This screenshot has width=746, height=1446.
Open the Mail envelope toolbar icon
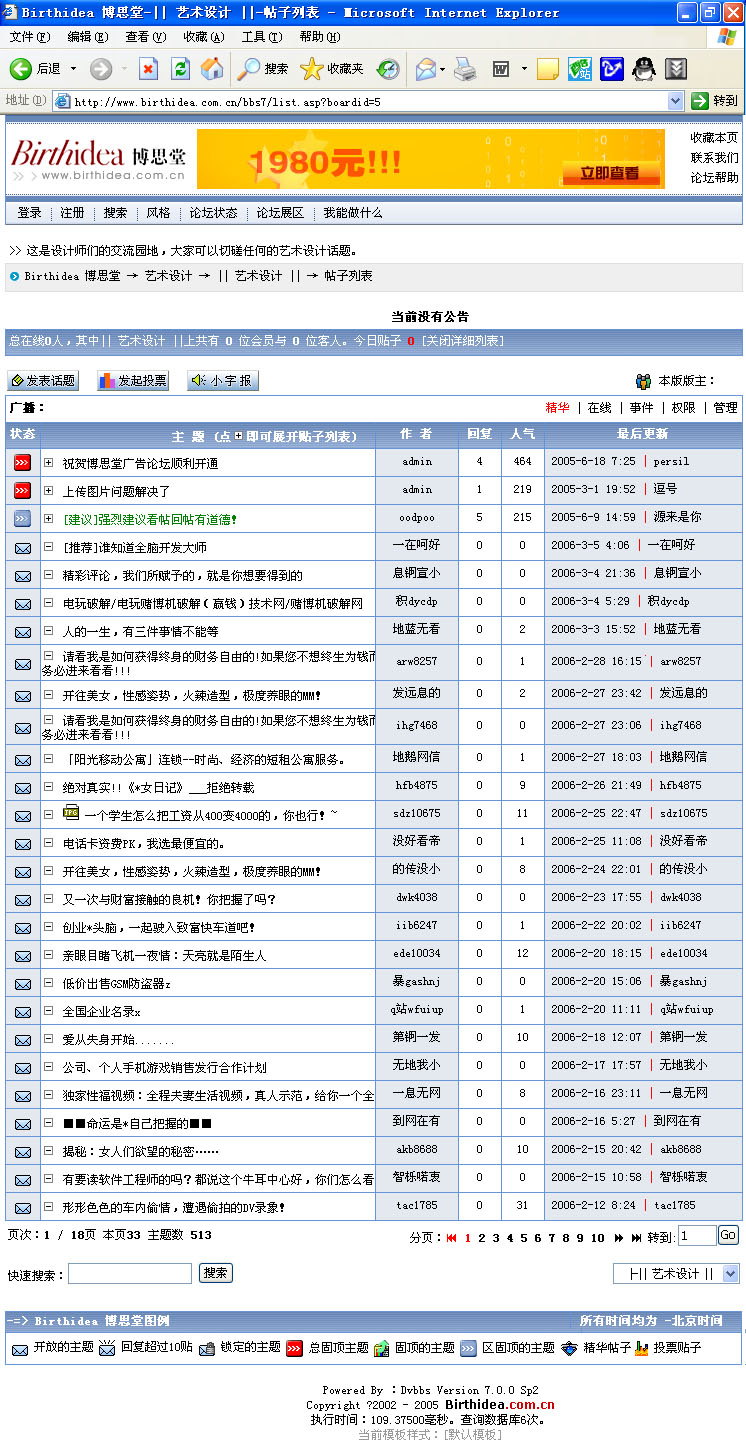pos(426,69)
